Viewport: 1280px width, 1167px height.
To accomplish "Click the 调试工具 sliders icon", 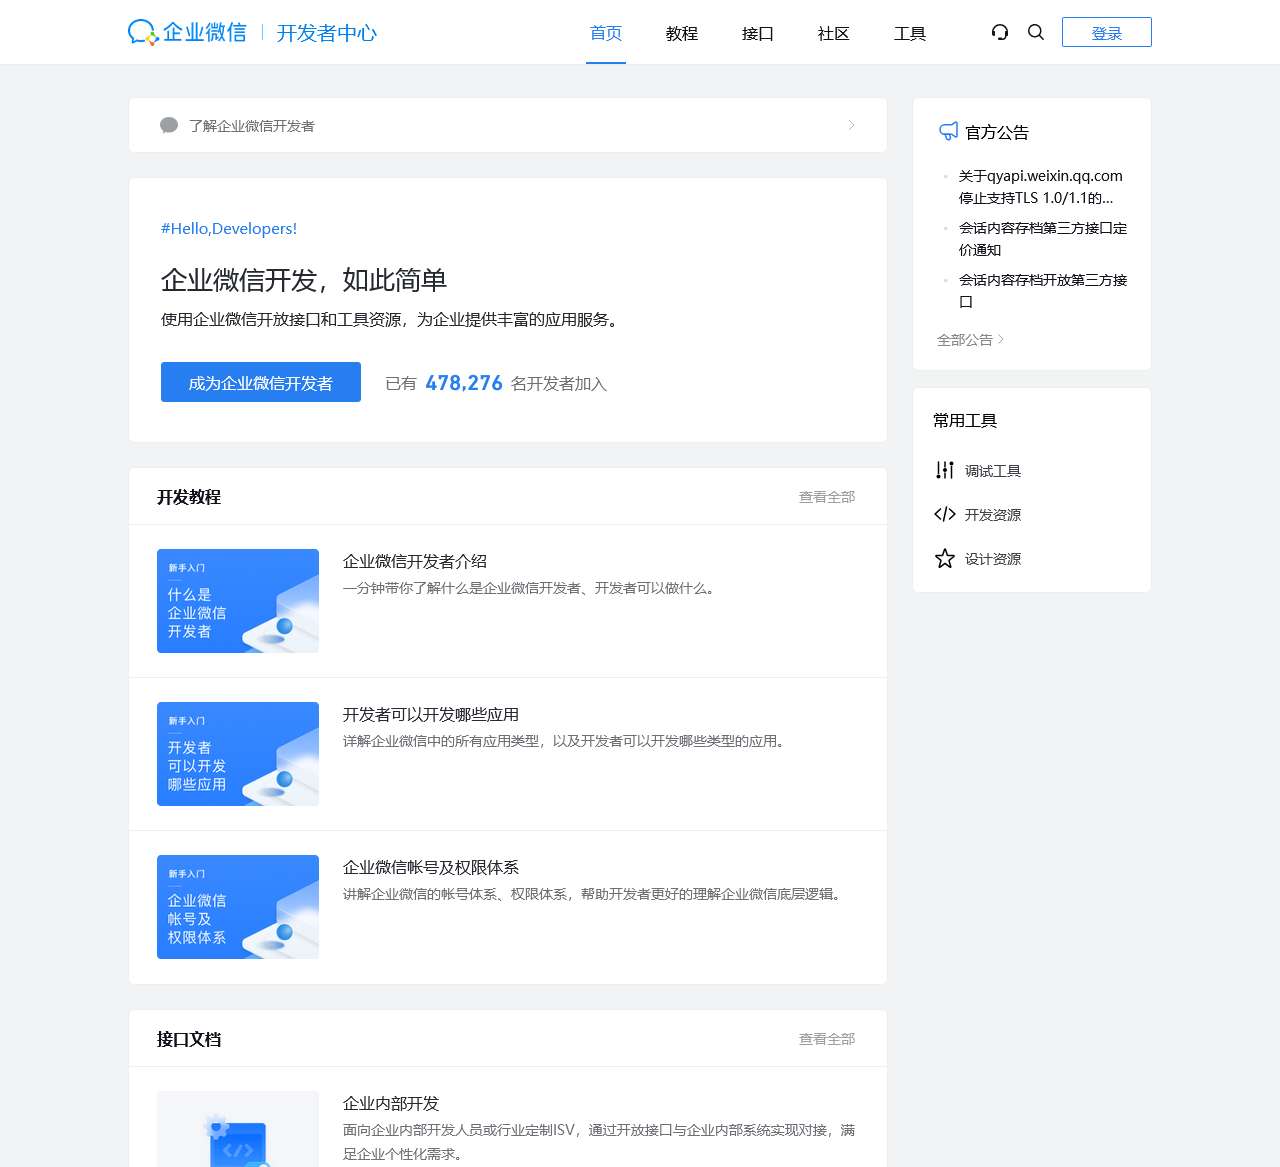I will click(x=945, y=470).
